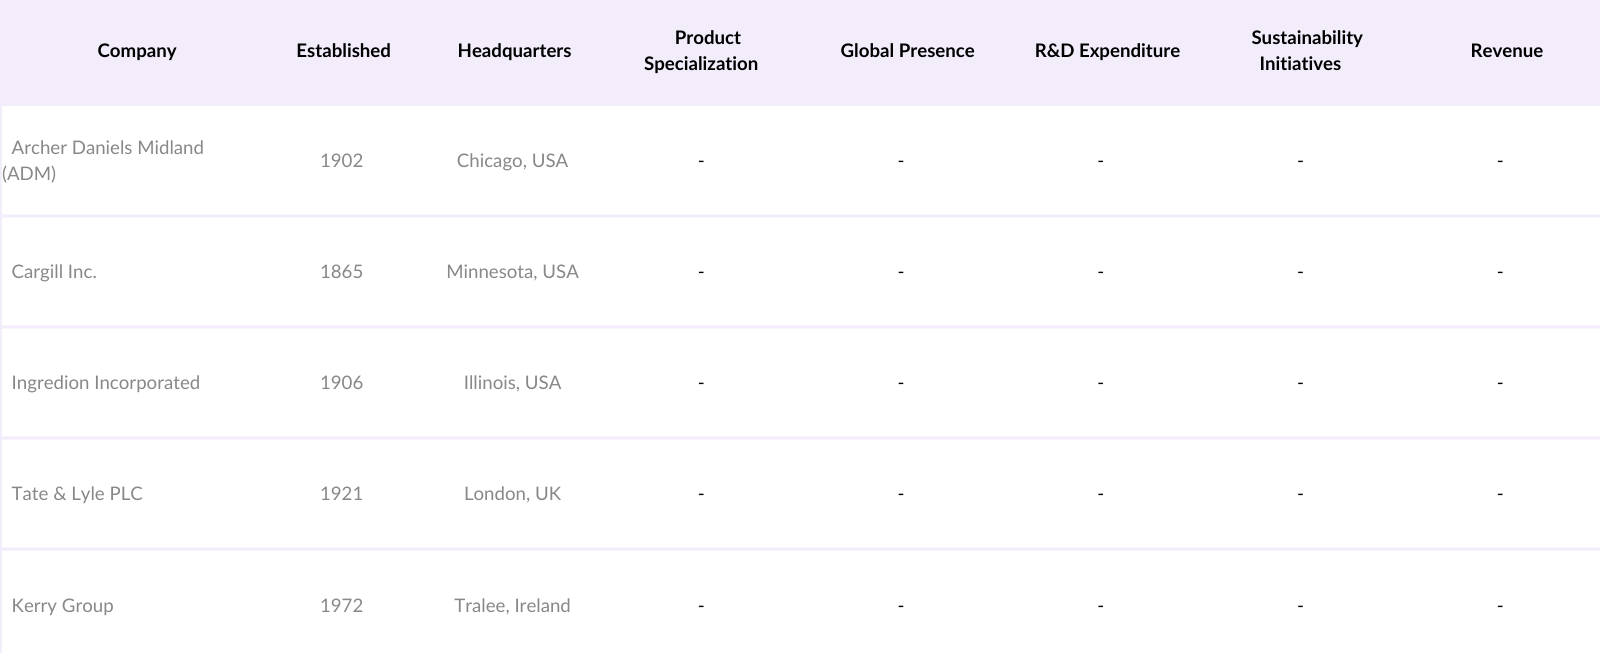Click the Chicago, USA headquarters cell
The height and width of the screenshot is (653, 1600).
click(512, 161)
